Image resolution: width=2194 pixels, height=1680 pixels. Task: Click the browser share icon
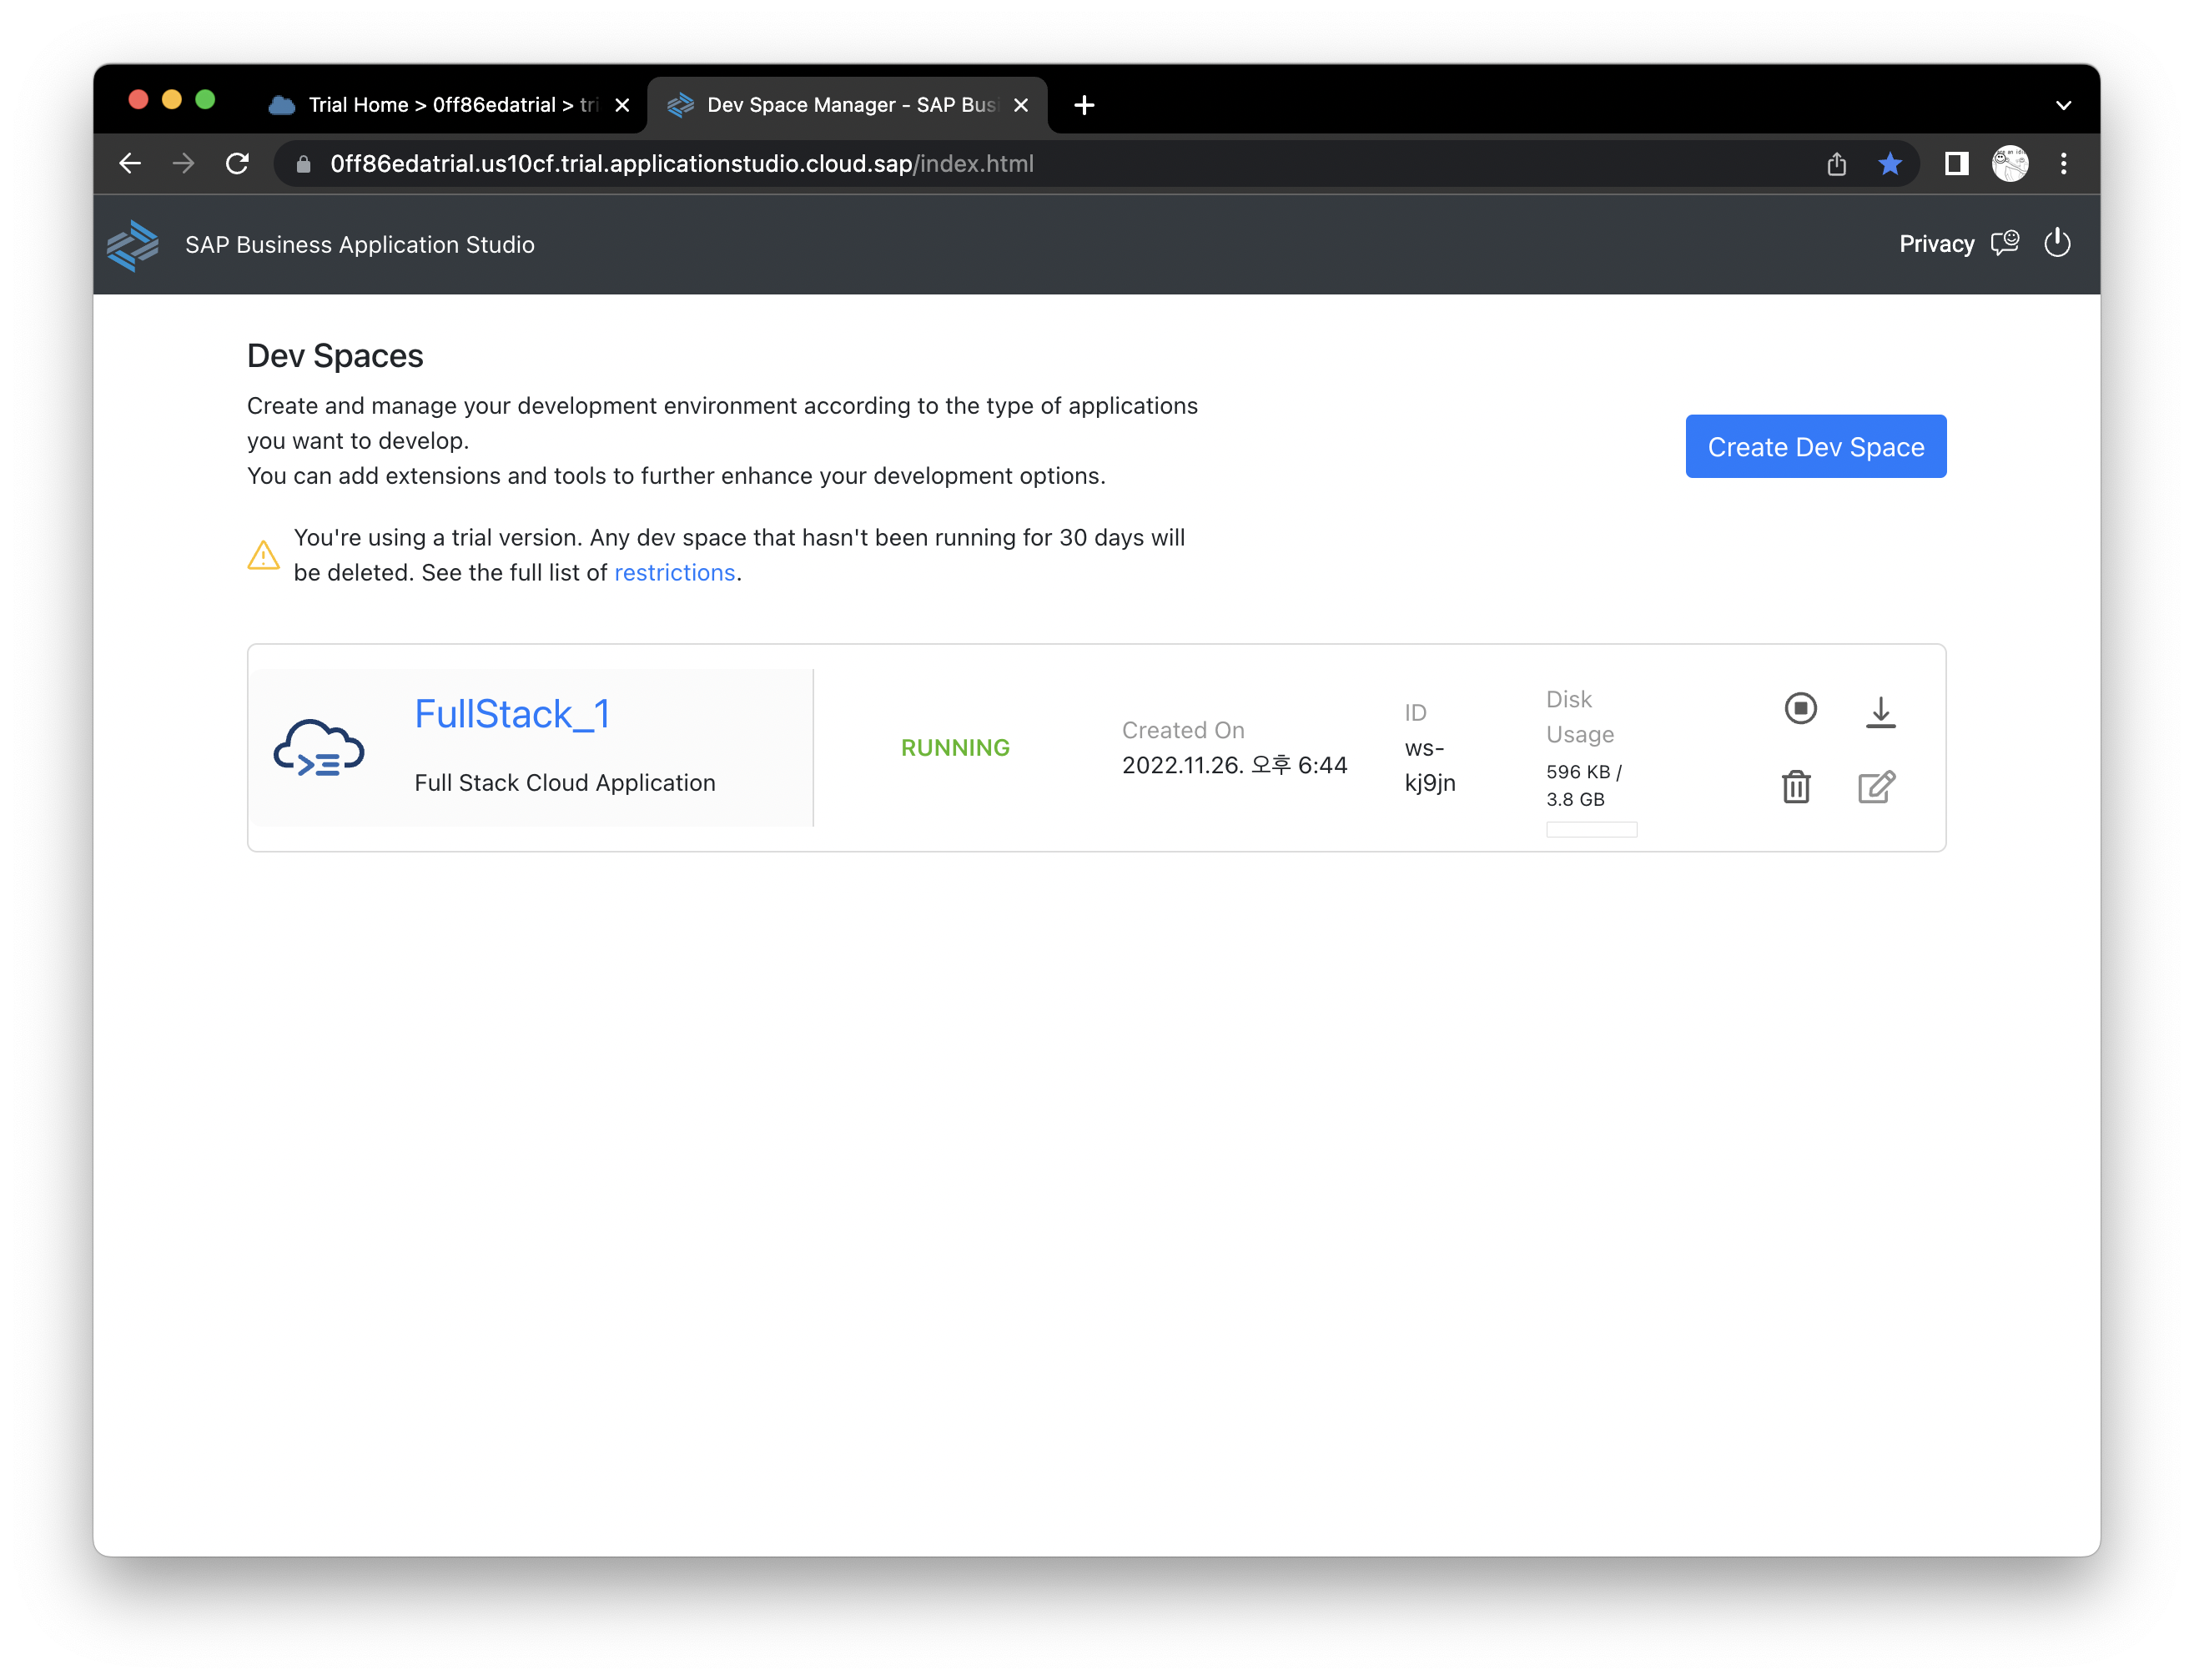click(1836, 164)
